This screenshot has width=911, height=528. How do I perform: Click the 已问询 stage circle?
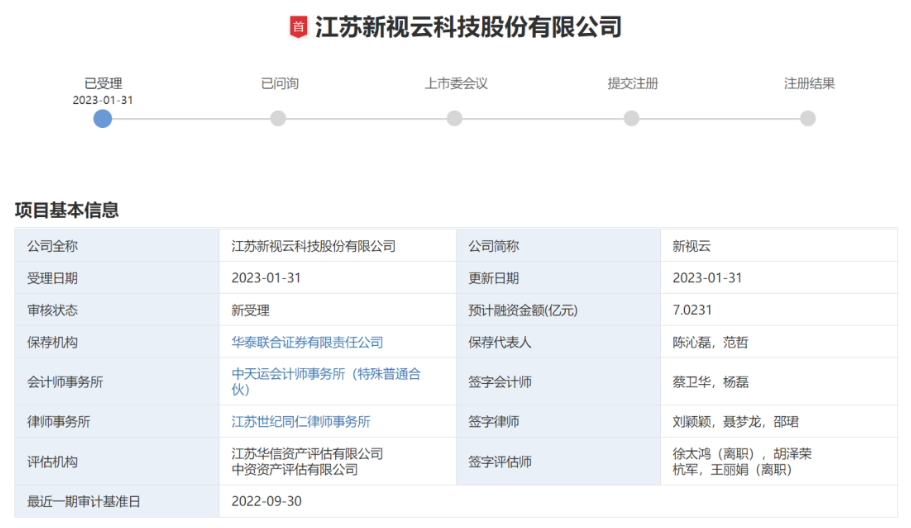(x=278, y=119)
